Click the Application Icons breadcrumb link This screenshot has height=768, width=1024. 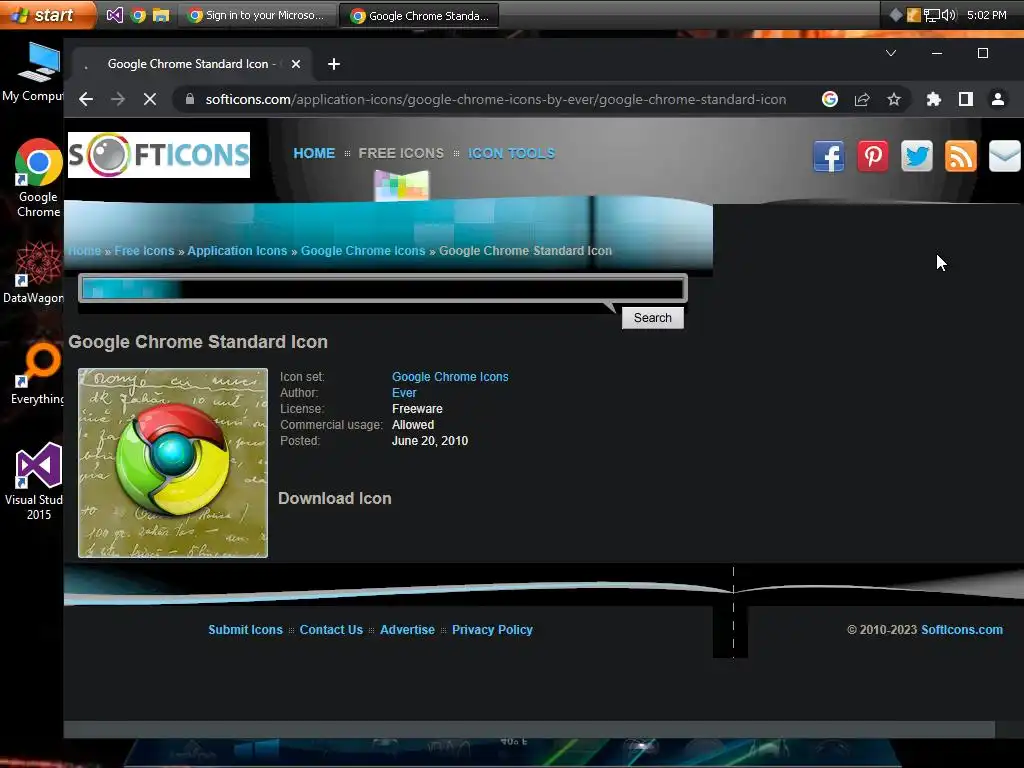237,251
